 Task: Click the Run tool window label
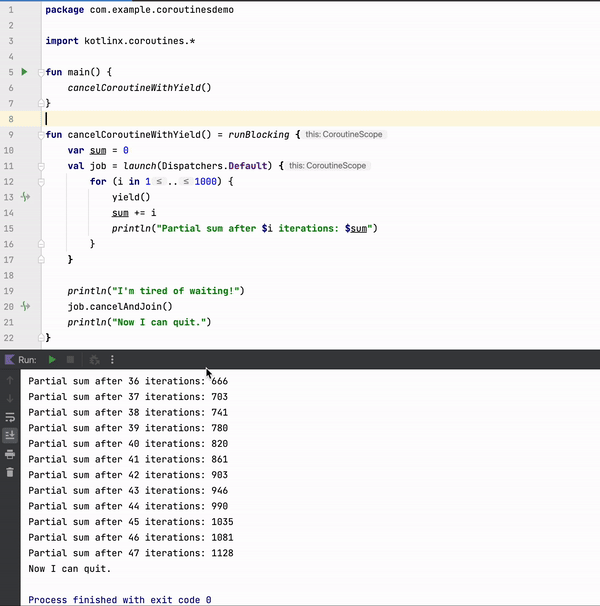[x=27, y=359]
